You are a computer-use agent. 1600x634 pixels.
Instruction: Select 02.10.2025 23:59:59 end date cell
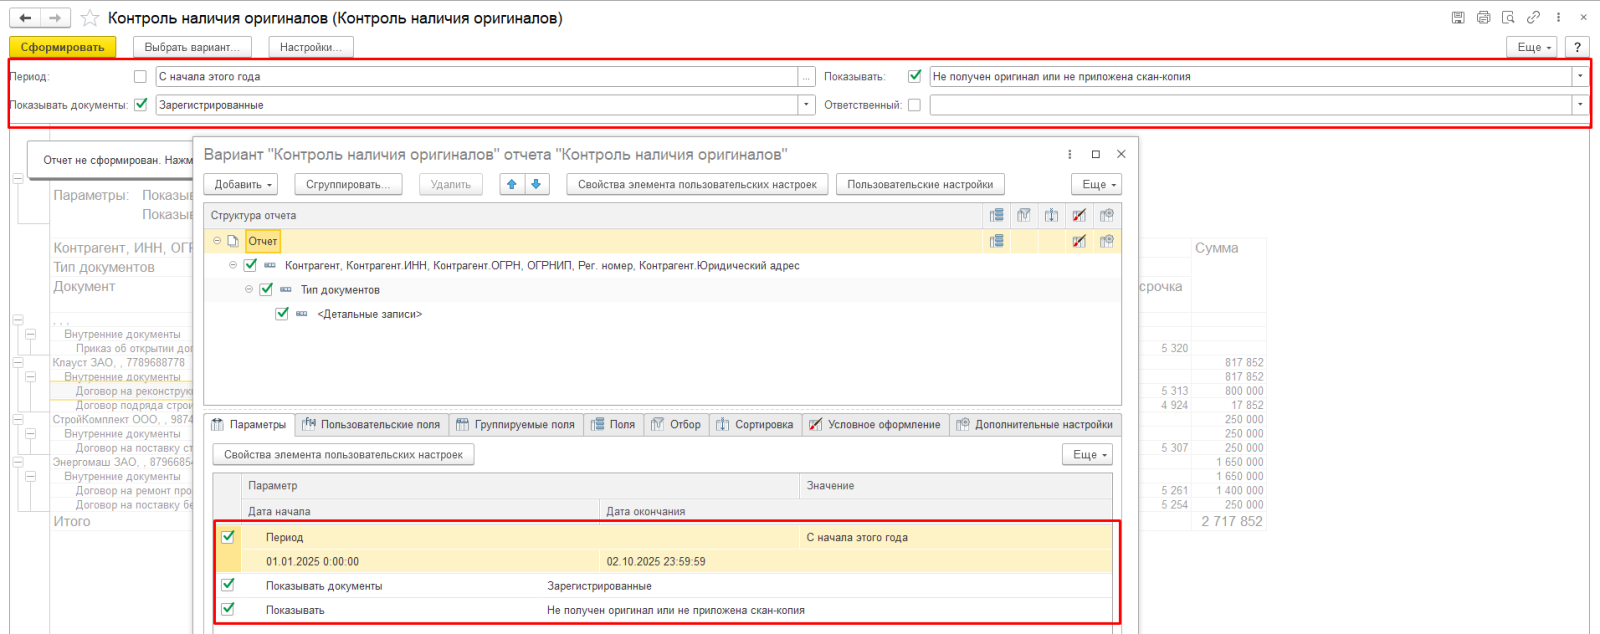click(656, 561)
